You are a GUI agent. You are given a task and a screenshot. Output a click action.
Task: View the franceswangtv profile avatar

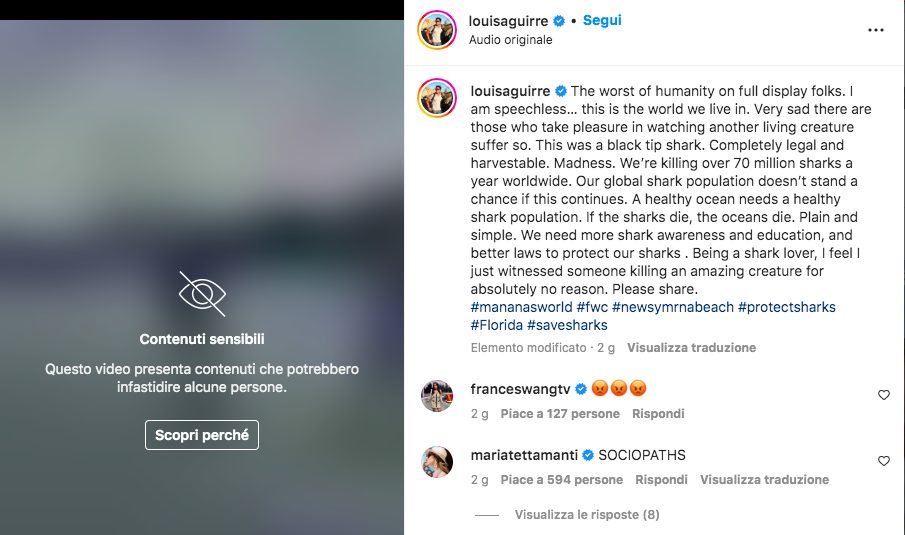pyautogui.click(x=438, y=396)
